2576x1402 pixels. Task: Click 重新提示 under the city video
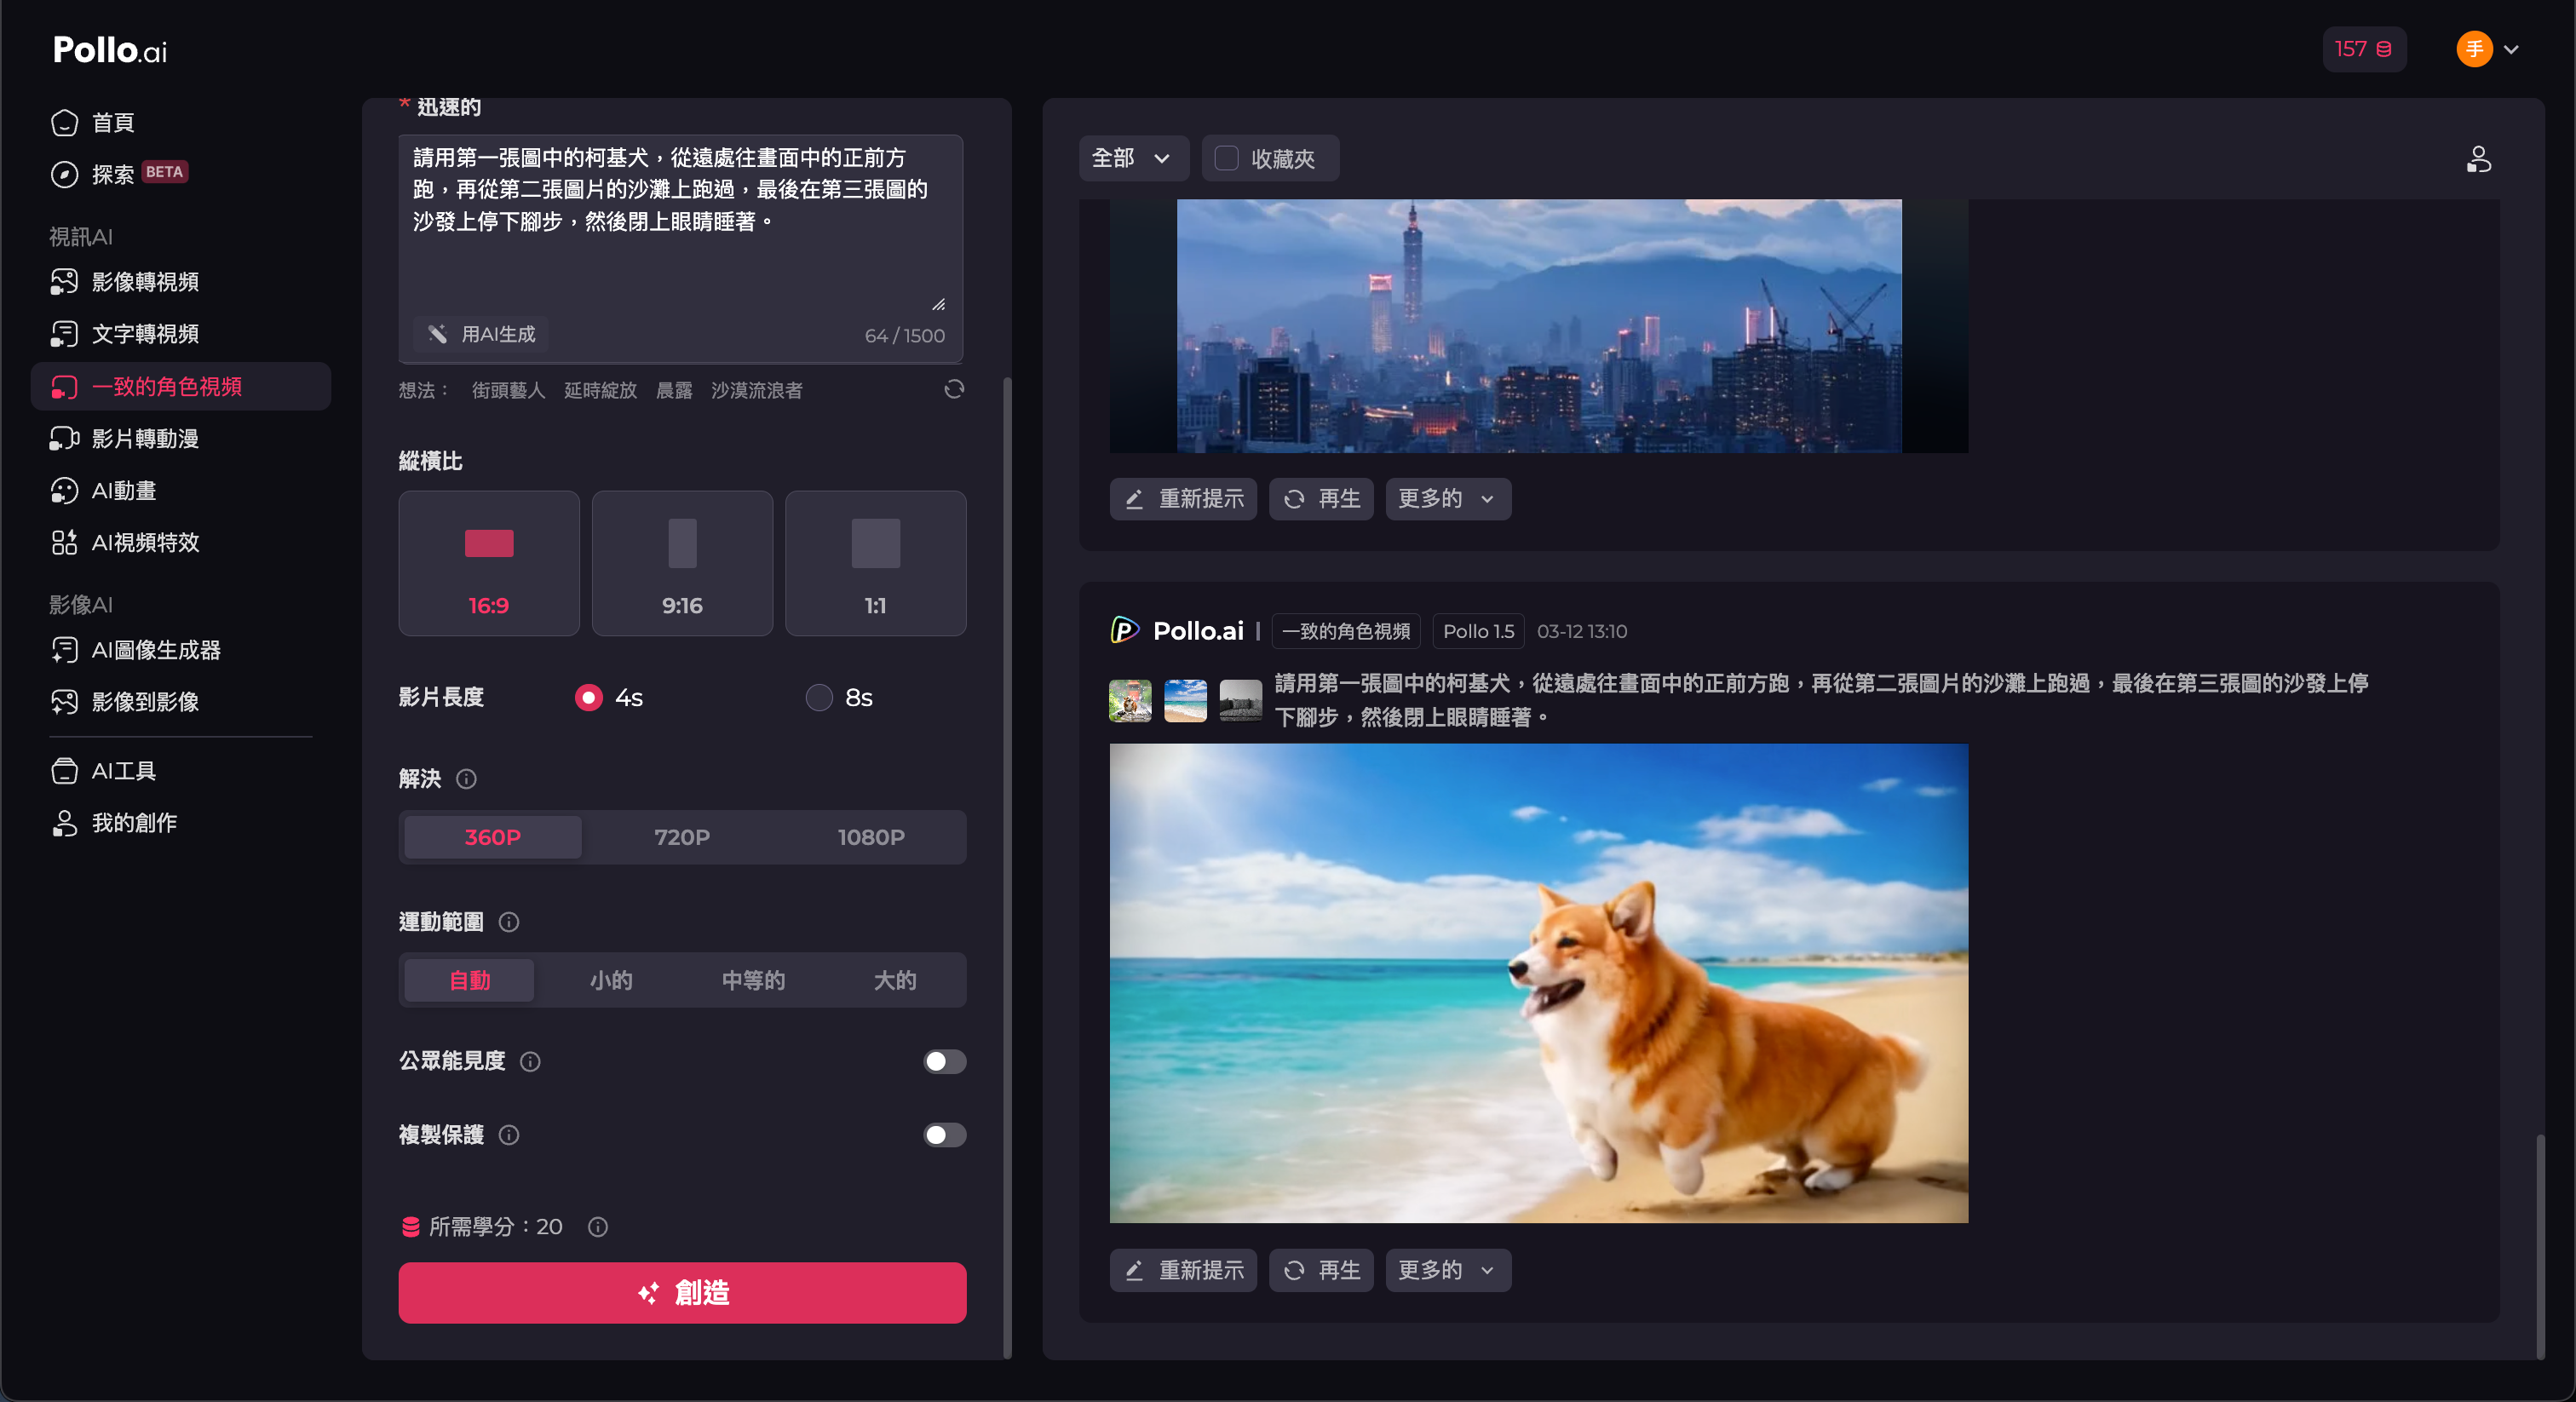pos(1183,499)
